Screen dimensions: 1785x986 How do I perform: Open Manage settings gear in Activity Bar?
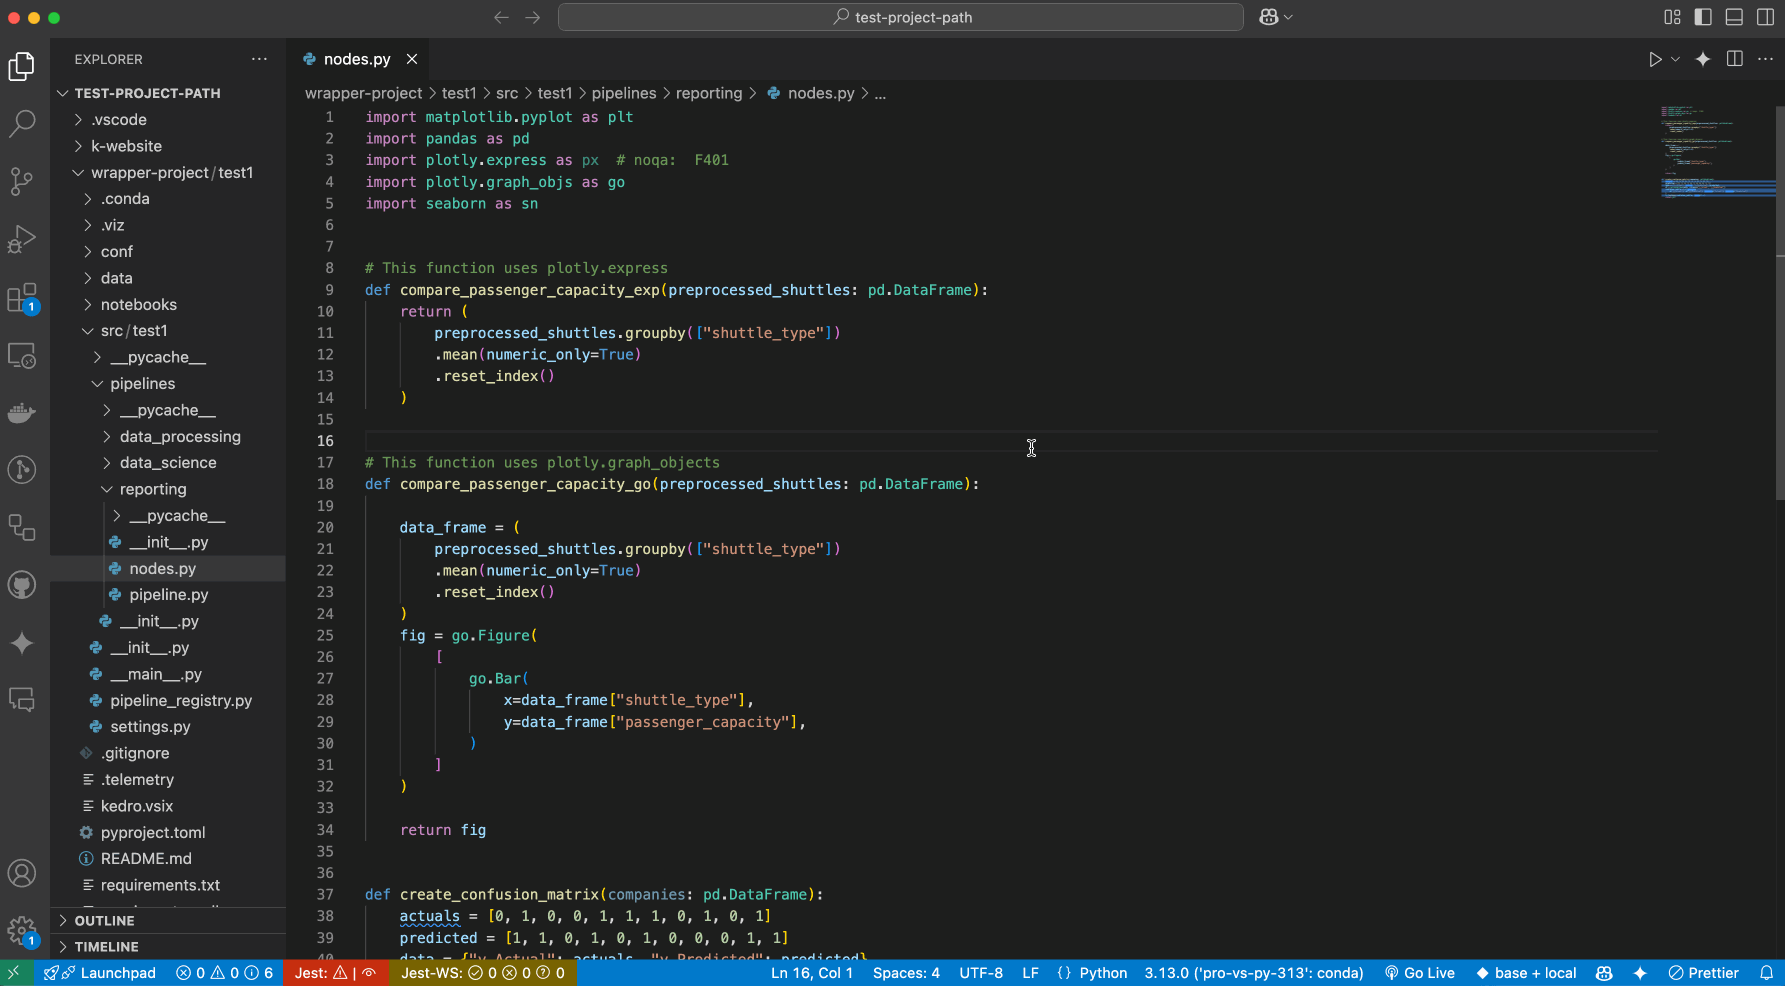tap(22, 929)
